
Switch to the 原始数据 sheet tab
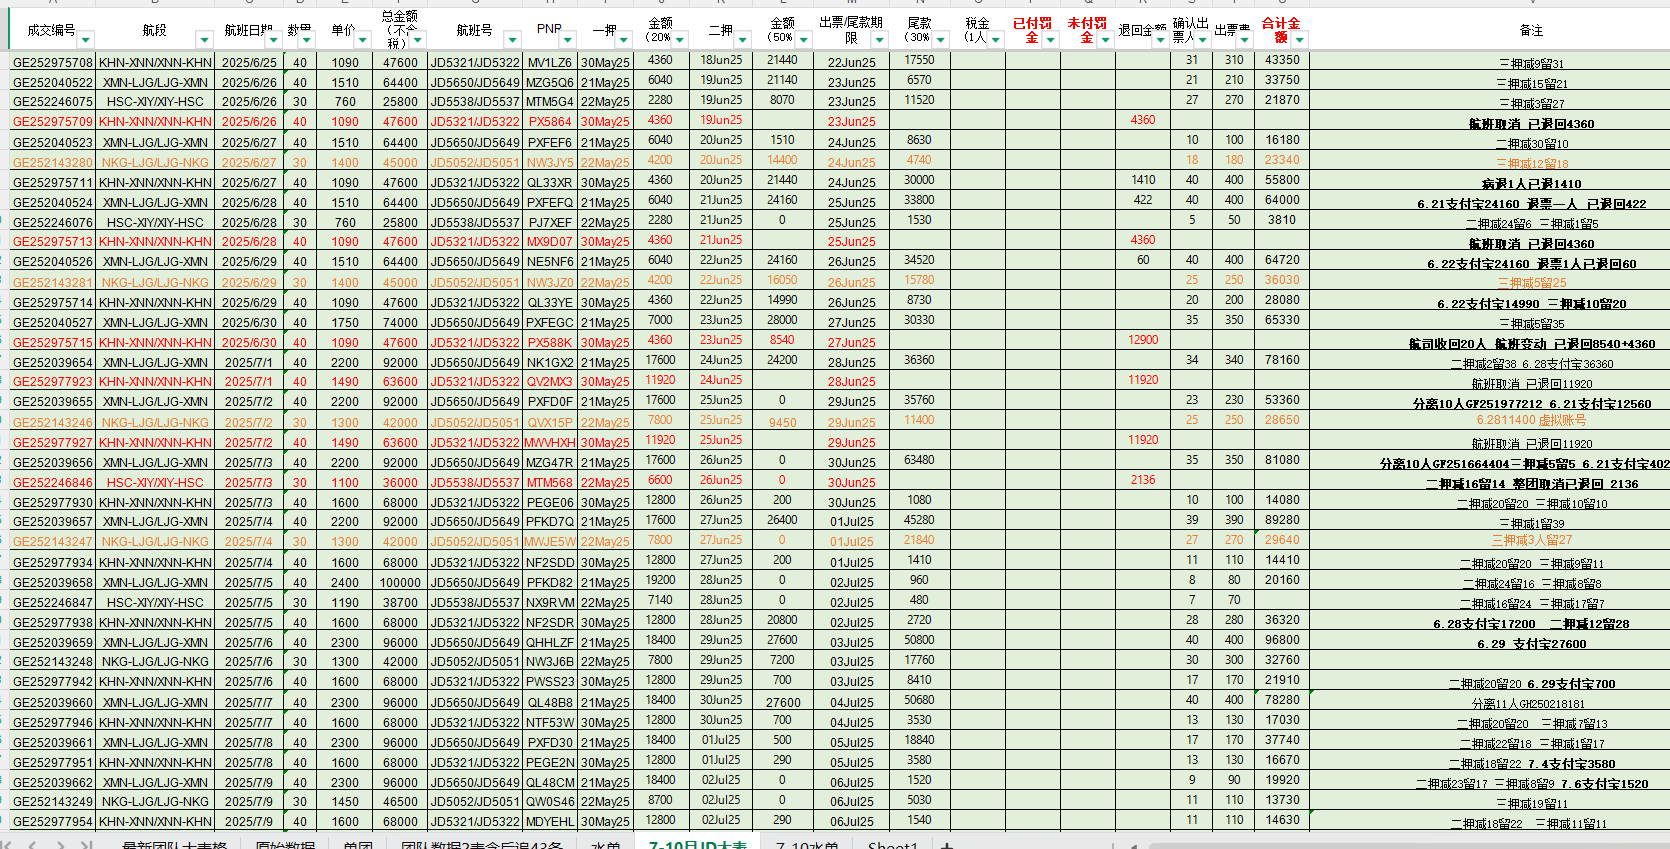point(285,845)
